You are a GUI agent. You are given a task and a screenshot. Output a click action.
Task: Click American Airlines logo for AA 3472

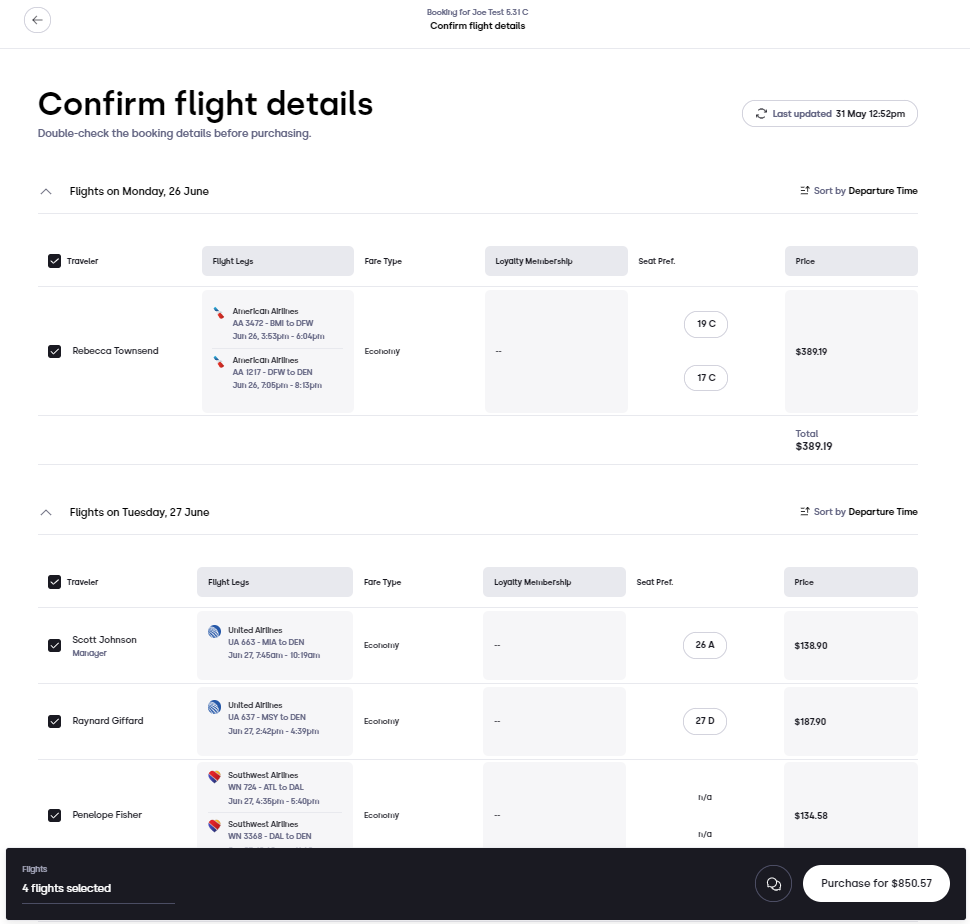(x=218, y=313)
